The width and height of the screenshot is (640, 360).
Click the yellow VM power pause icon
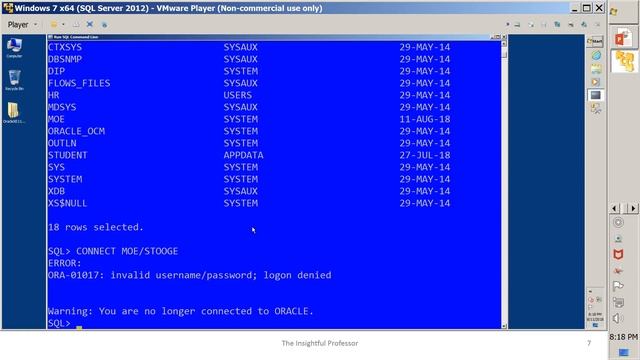pyautogui.click(x=53, y=24)
